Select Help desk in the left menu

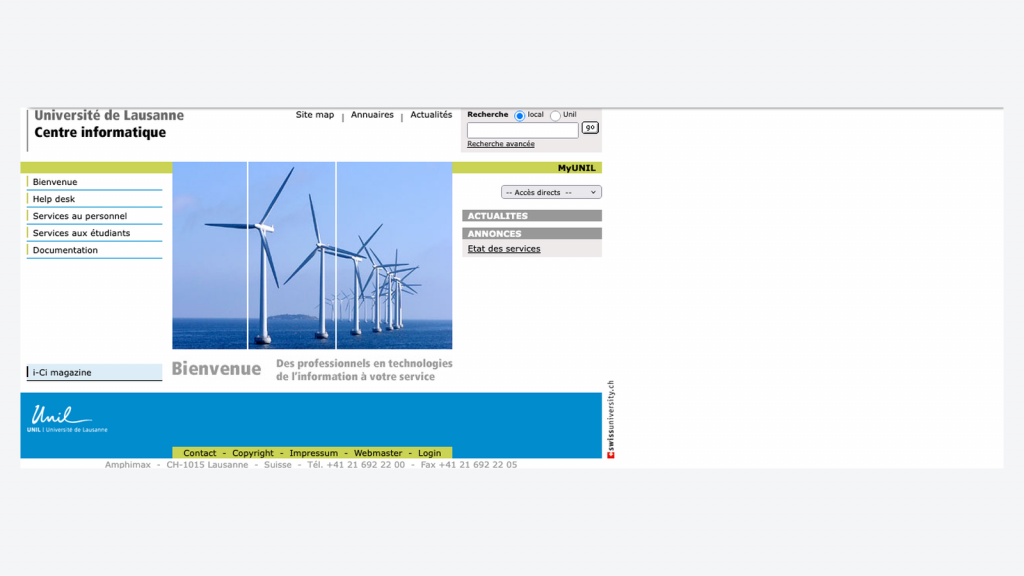[x=54, y=199]
